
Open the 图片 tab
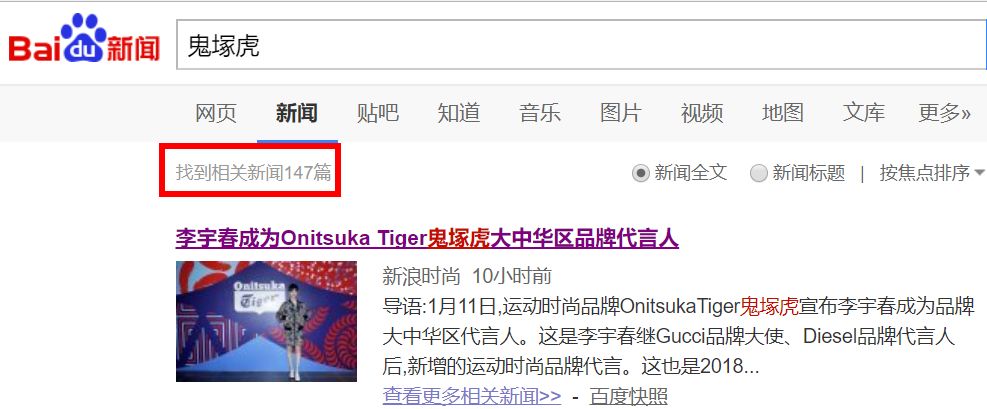click(621, 113)
